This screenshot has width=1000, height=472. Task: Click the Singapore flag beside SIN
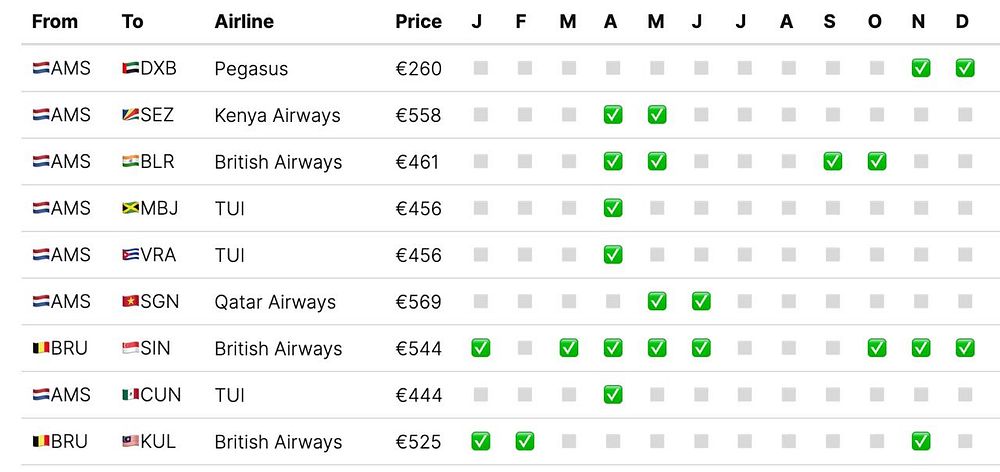[130, 349]
